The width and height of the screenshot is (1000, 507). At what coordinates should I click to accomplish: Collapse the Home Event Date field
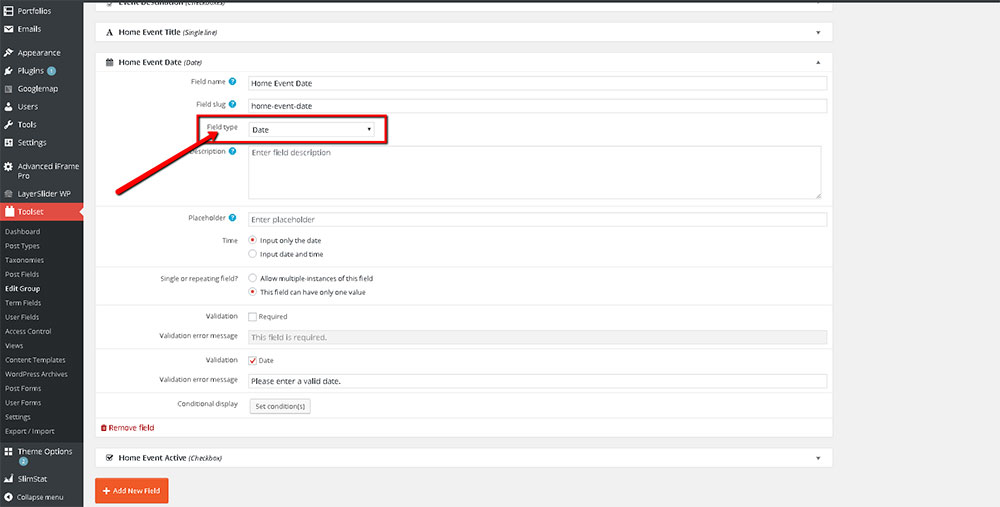818,62
